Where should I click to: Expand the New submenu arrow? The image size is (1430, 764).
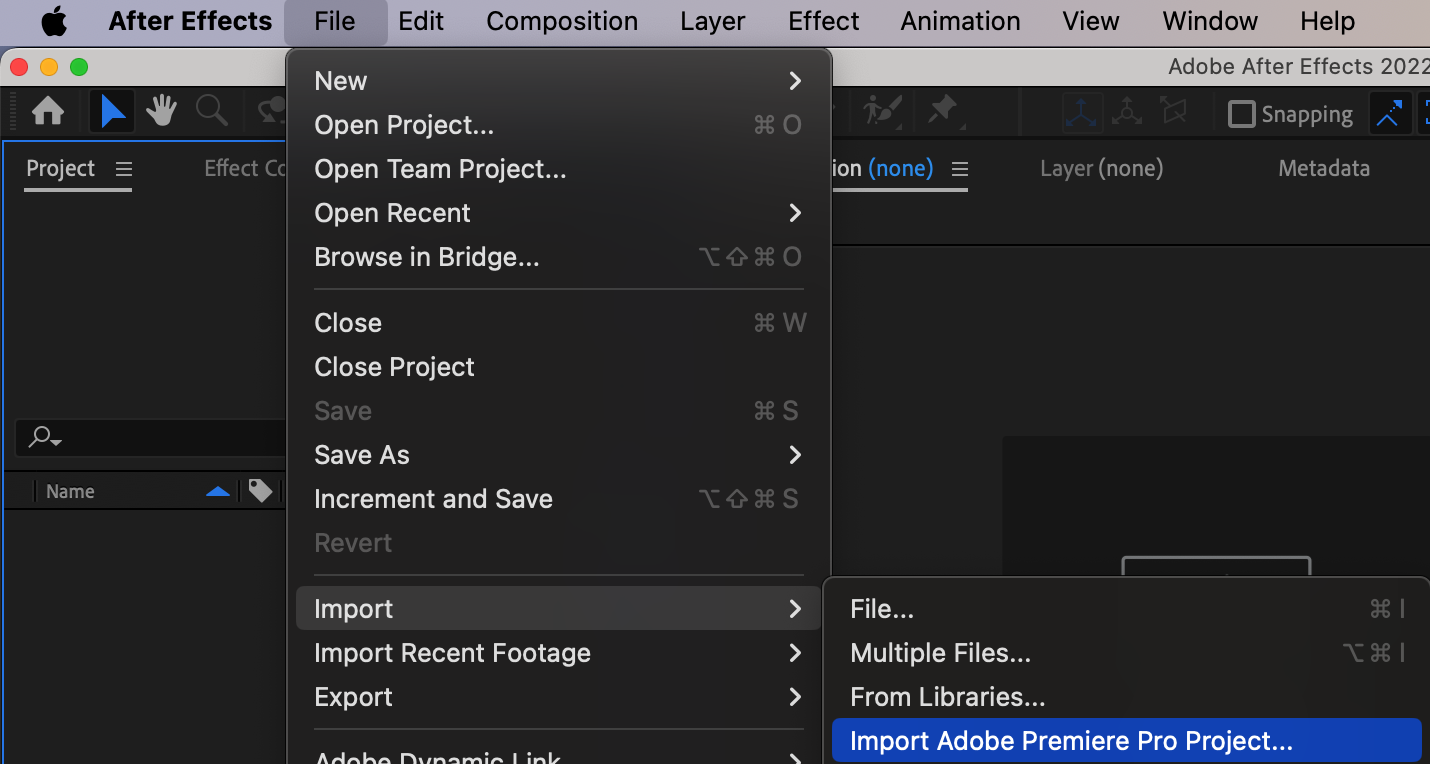click(795, 81)
